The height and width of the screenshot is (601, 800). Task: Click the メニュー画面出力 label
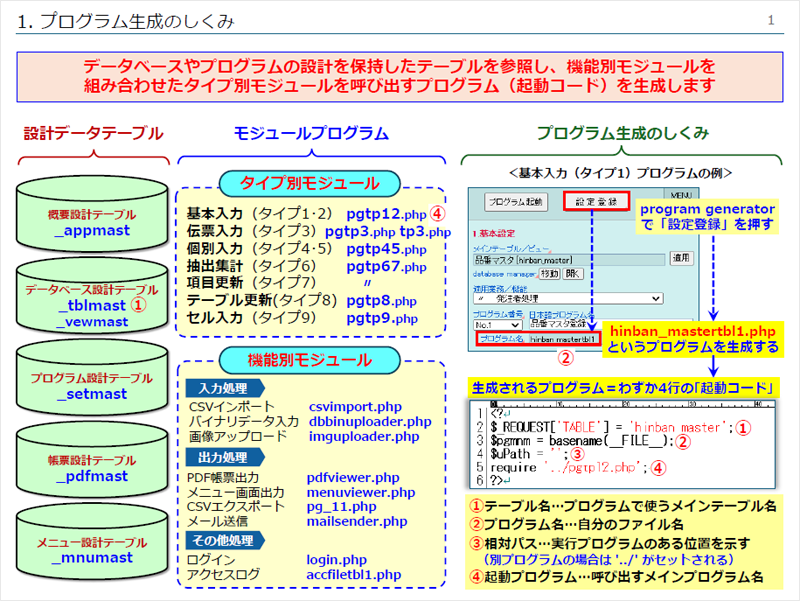click(x=235, y=492)
